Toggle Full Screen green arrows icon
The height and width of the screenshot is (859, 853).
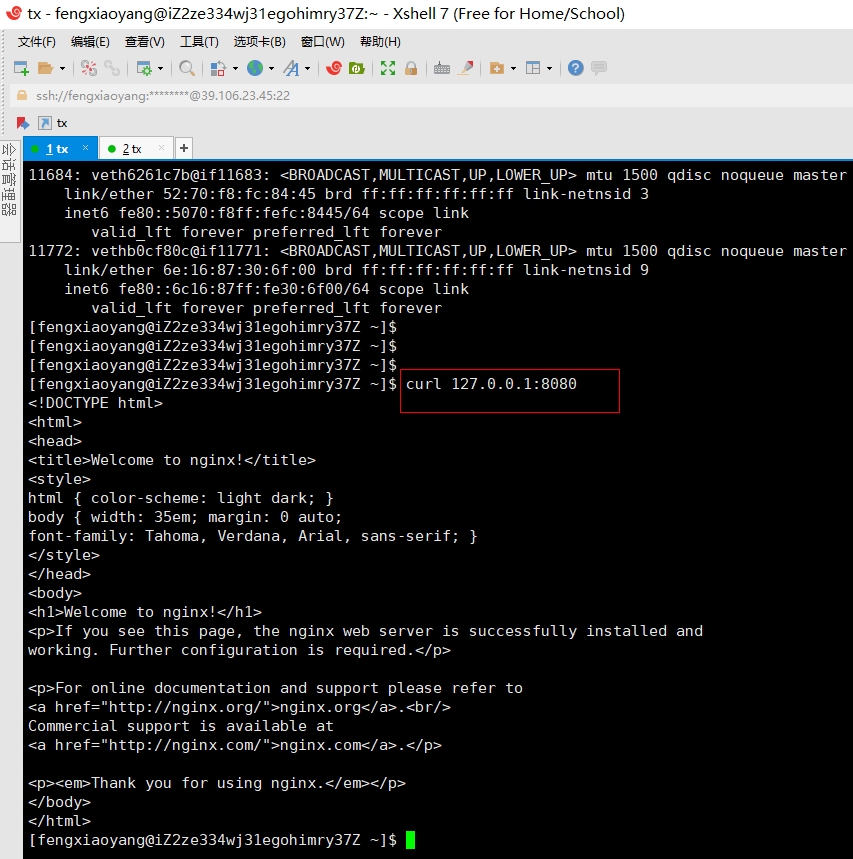pyautogui.click(x=388, y=68)
